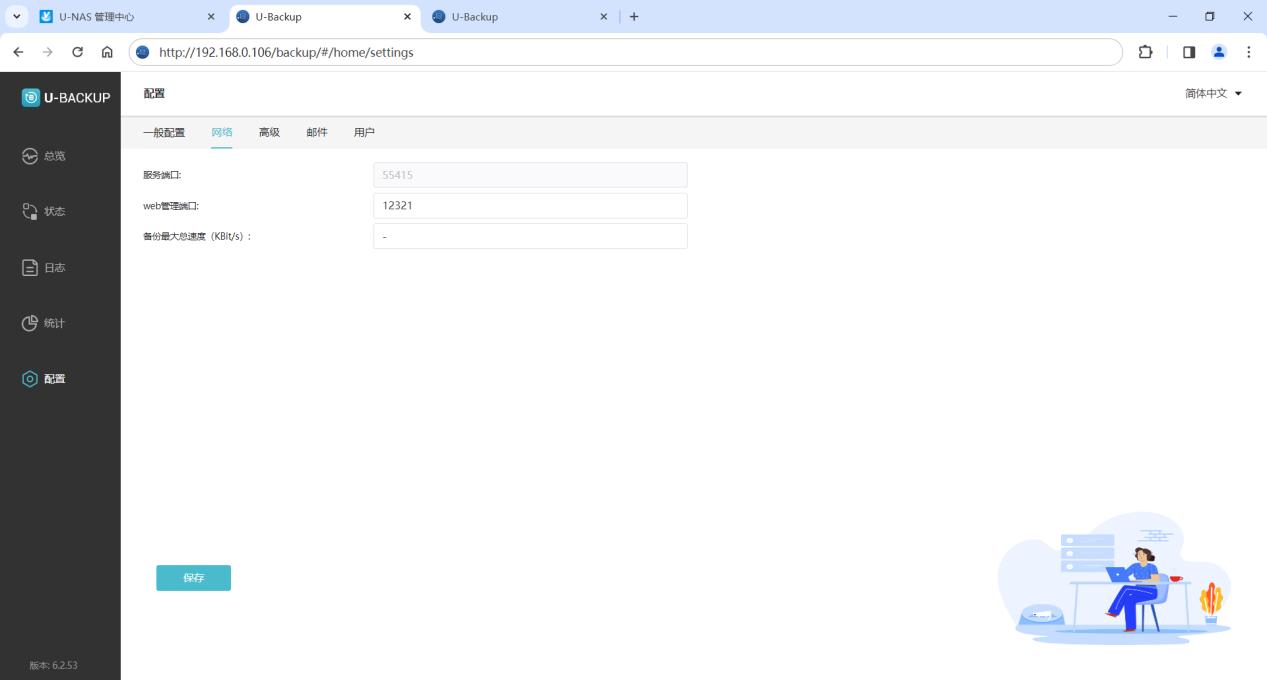
Task: Open the Chrome profile avatar icon
Action: 1219,52
